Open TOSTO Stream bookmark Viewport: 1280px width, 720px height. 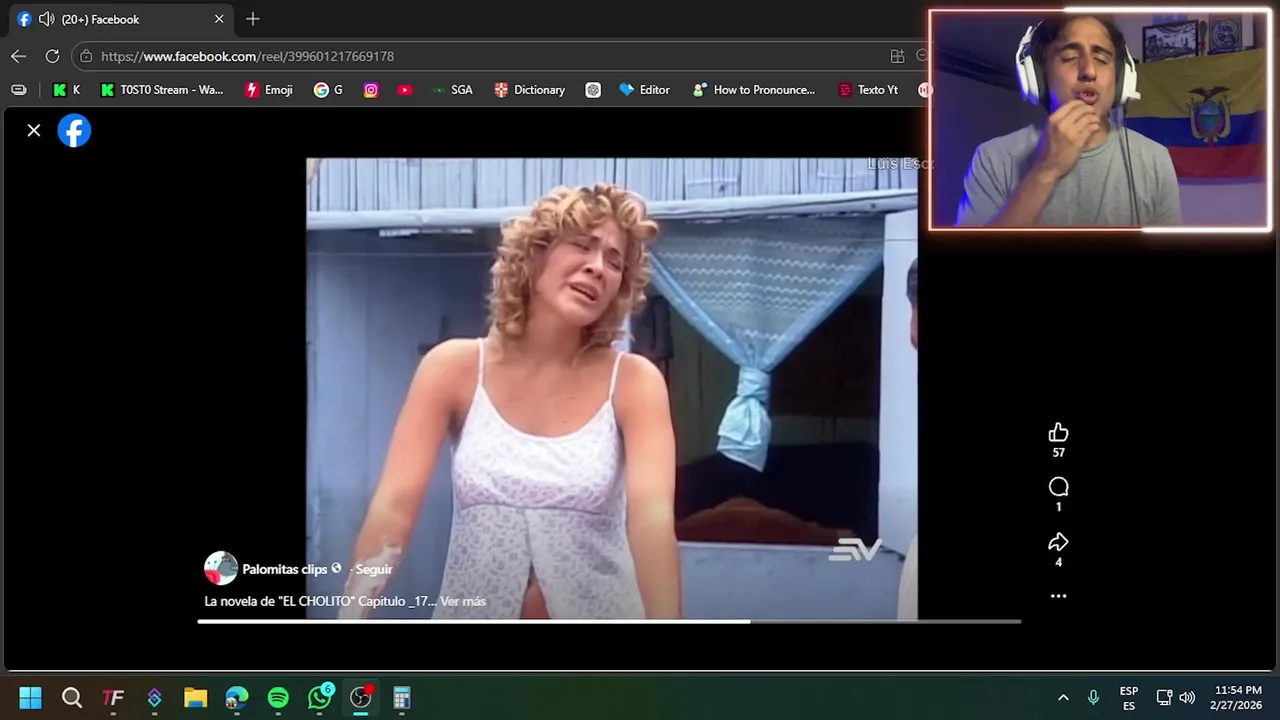tap(161, 89)
